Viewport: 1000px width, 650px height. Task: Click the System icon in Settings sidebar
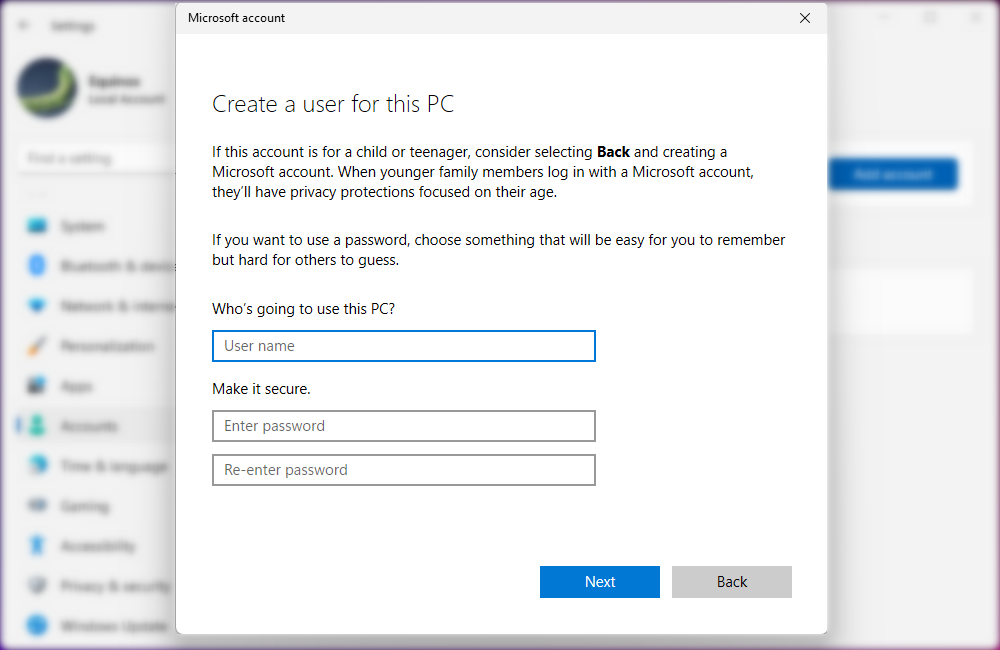37,226
